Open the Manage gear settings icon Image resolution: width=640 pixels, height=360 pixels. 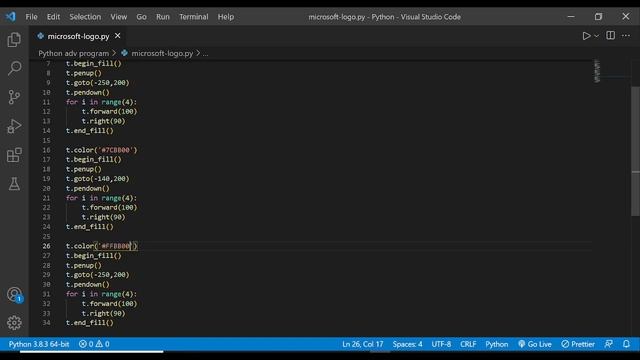pyautogui.click(x=14, y=323)
